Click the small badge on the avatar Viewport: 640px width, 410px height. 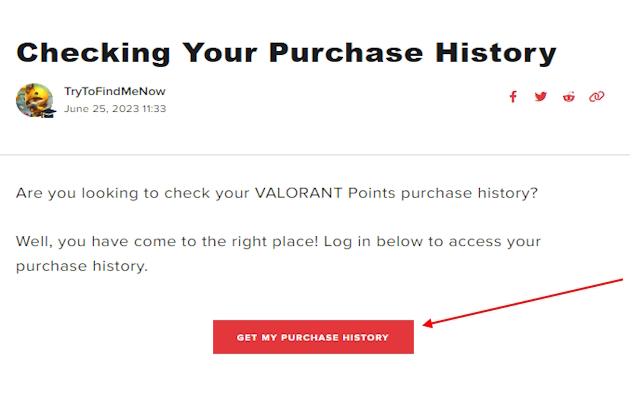[x=49, y=113]
